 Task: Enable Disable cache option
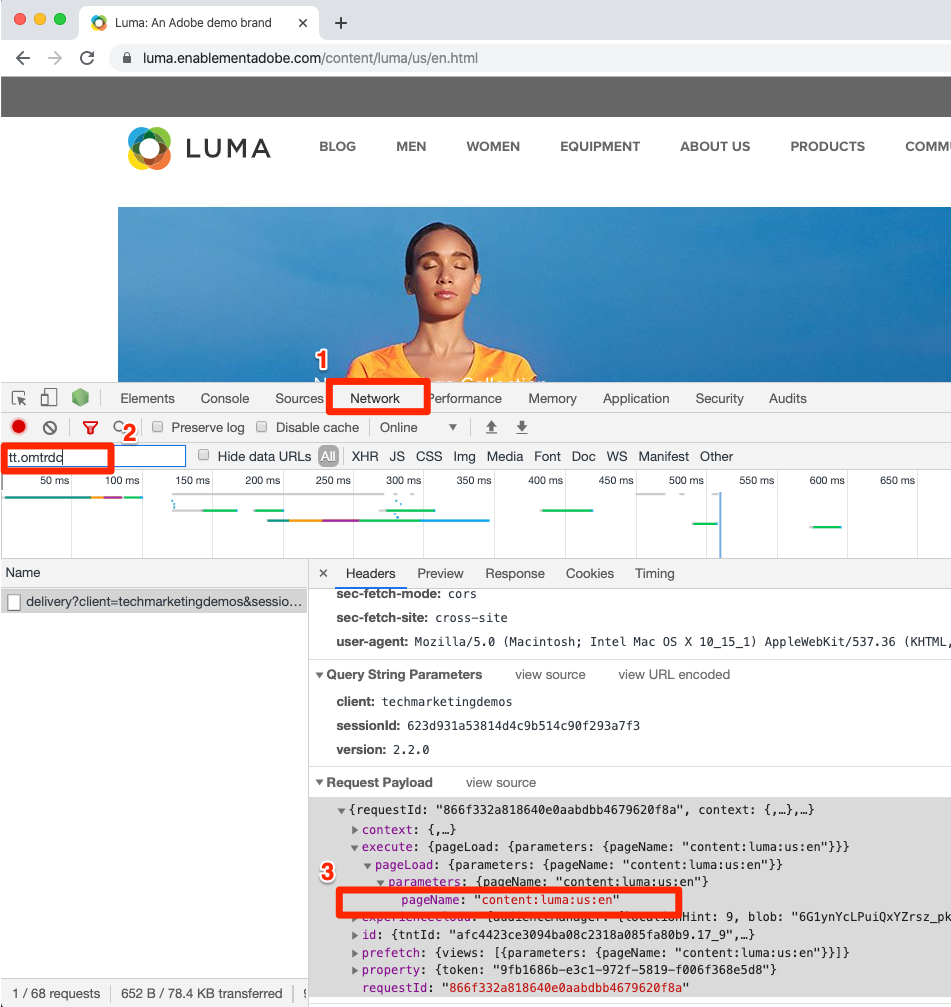[x=261, y=427]
